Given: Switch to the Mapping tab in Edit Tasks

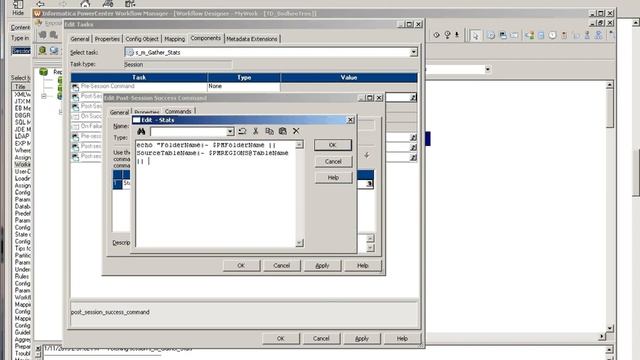Looking at the screenshot, I should pyautogui.click(x=174, y=39).
